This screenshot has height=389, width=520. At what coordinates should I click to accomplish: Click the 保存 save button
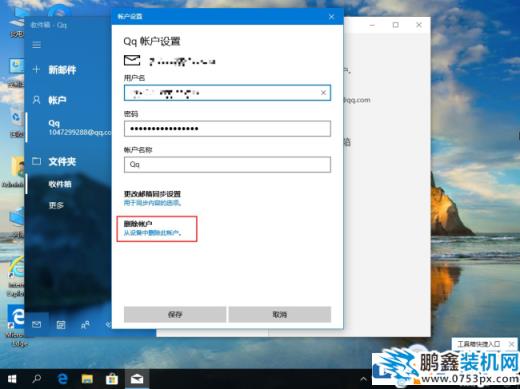tap(175, 314)
